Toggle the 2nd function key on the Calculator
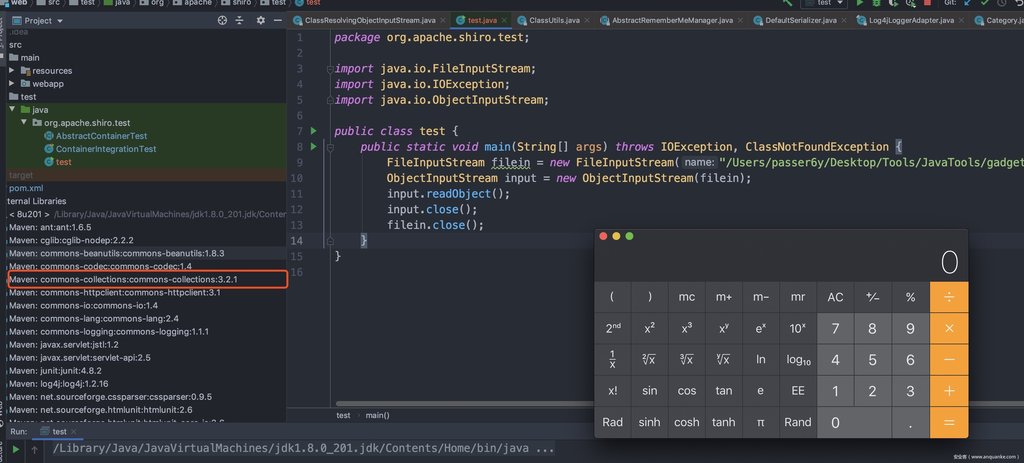 coord(613,328)
